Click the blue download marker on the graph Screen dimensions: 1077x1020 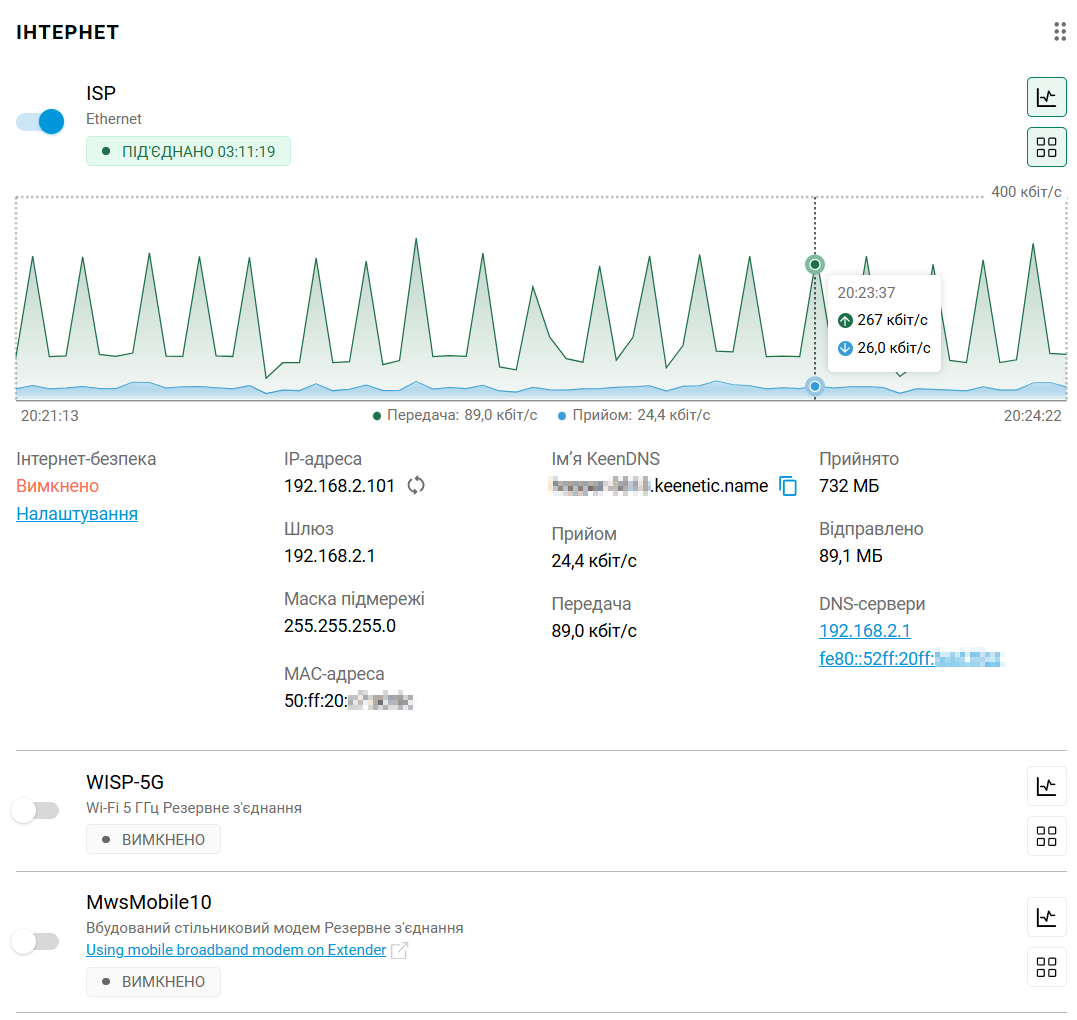pyautogui.click(x=815, y=386)
